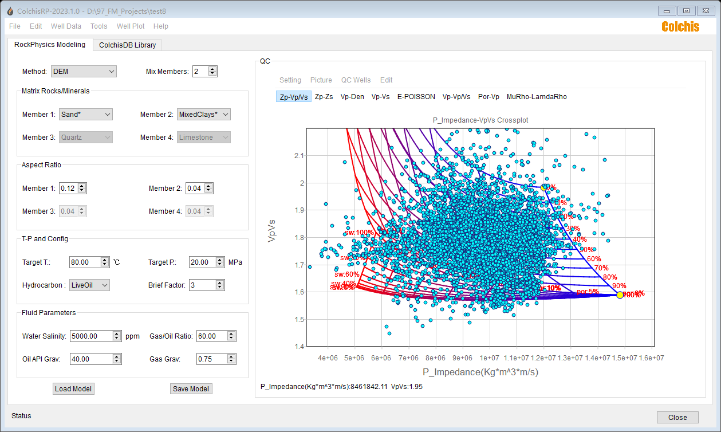Open the Well Data menu
721x432 pixels.
(66, 26)
